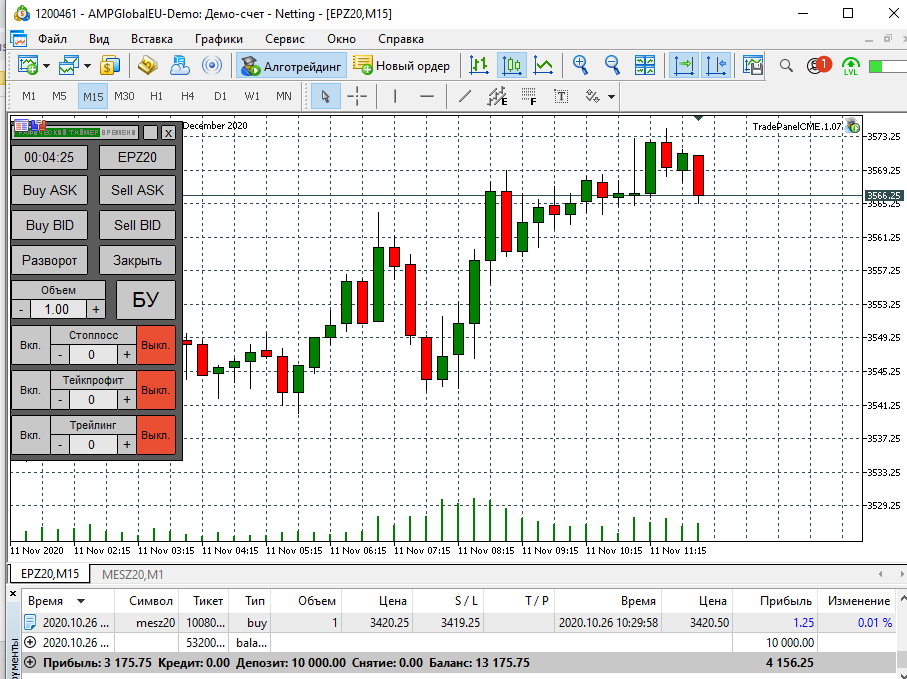Click the Разворот button
The image size is (907, 679).
(x=50, y=260)
